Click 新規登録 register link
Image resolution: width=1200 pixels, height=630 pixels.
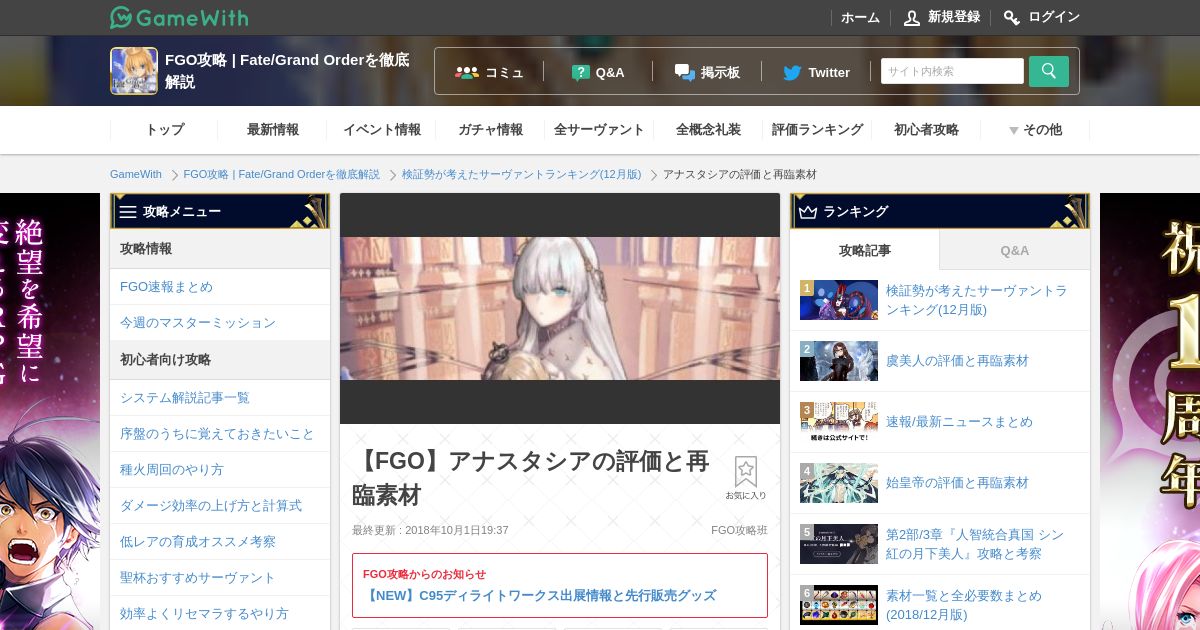tap(941, 17)
